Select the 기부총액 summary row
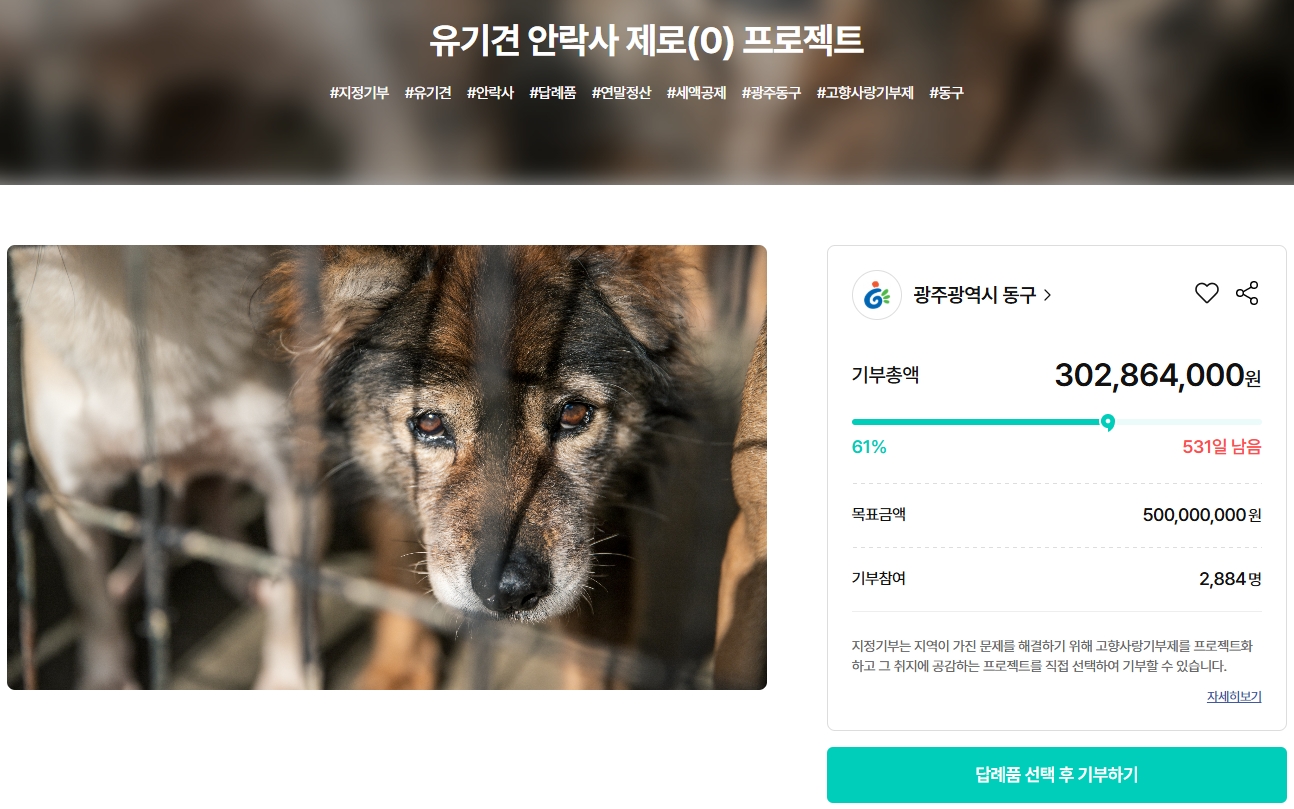Viewport: 1294px width, 809px height. pyautogui.click(x=884, y=376)
